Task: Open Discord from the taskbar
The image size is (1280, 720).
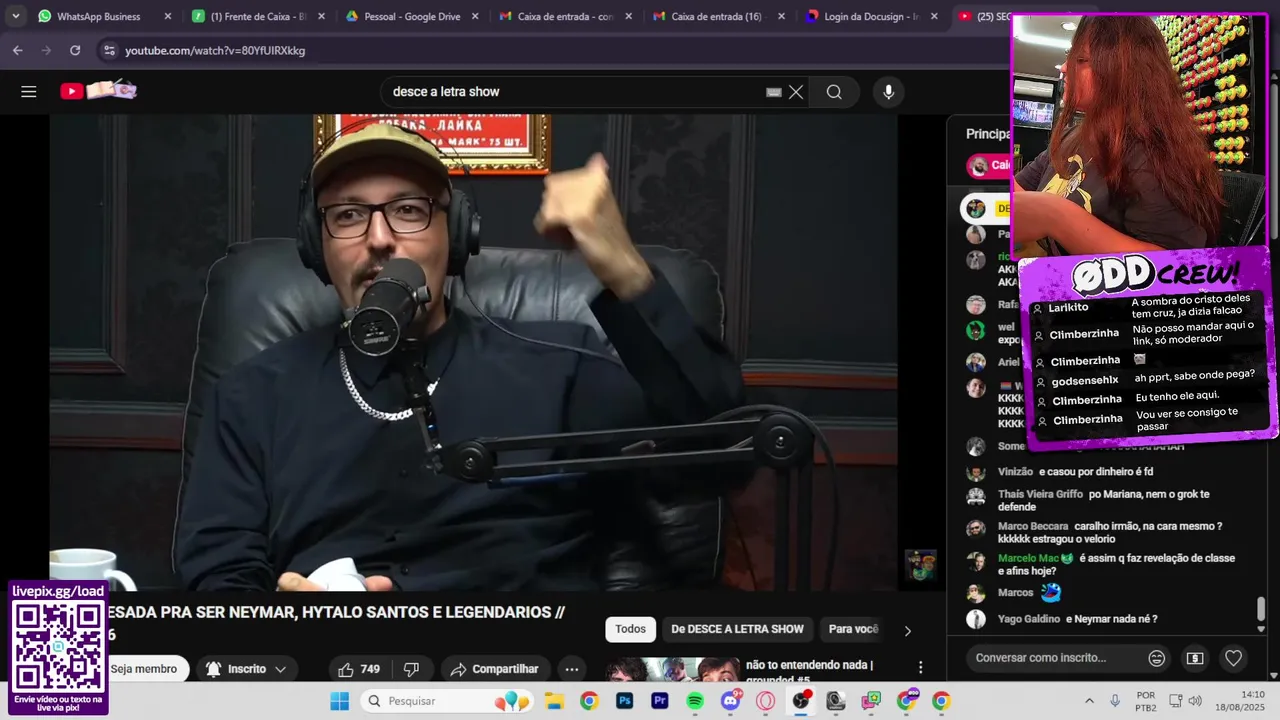Action: (x=731, y=701)
